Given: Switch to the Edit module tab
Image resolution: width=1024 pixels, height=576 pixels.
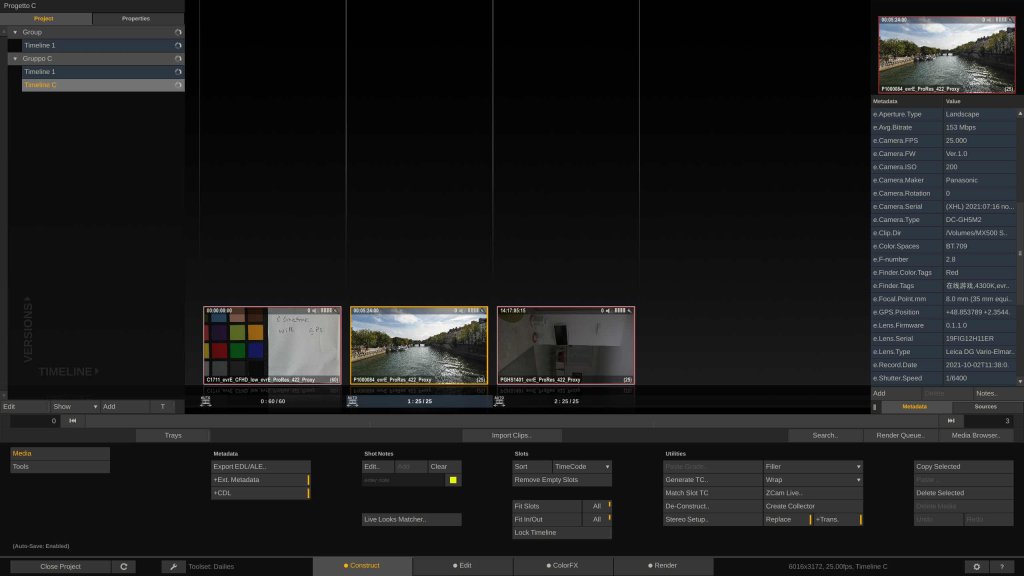Looking at the screenshot, I should coord(462,566).
